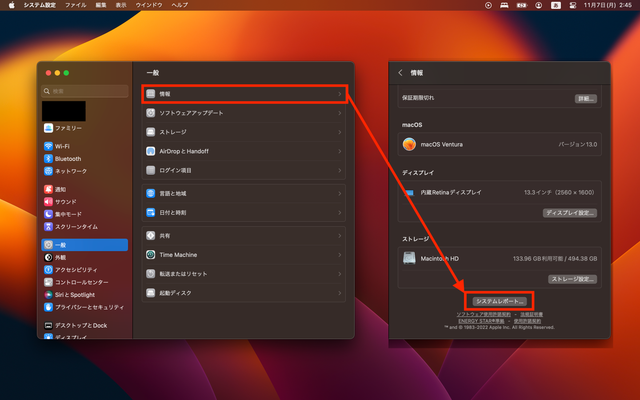Click the 日付と時刻 row icon

coord(151,212)
